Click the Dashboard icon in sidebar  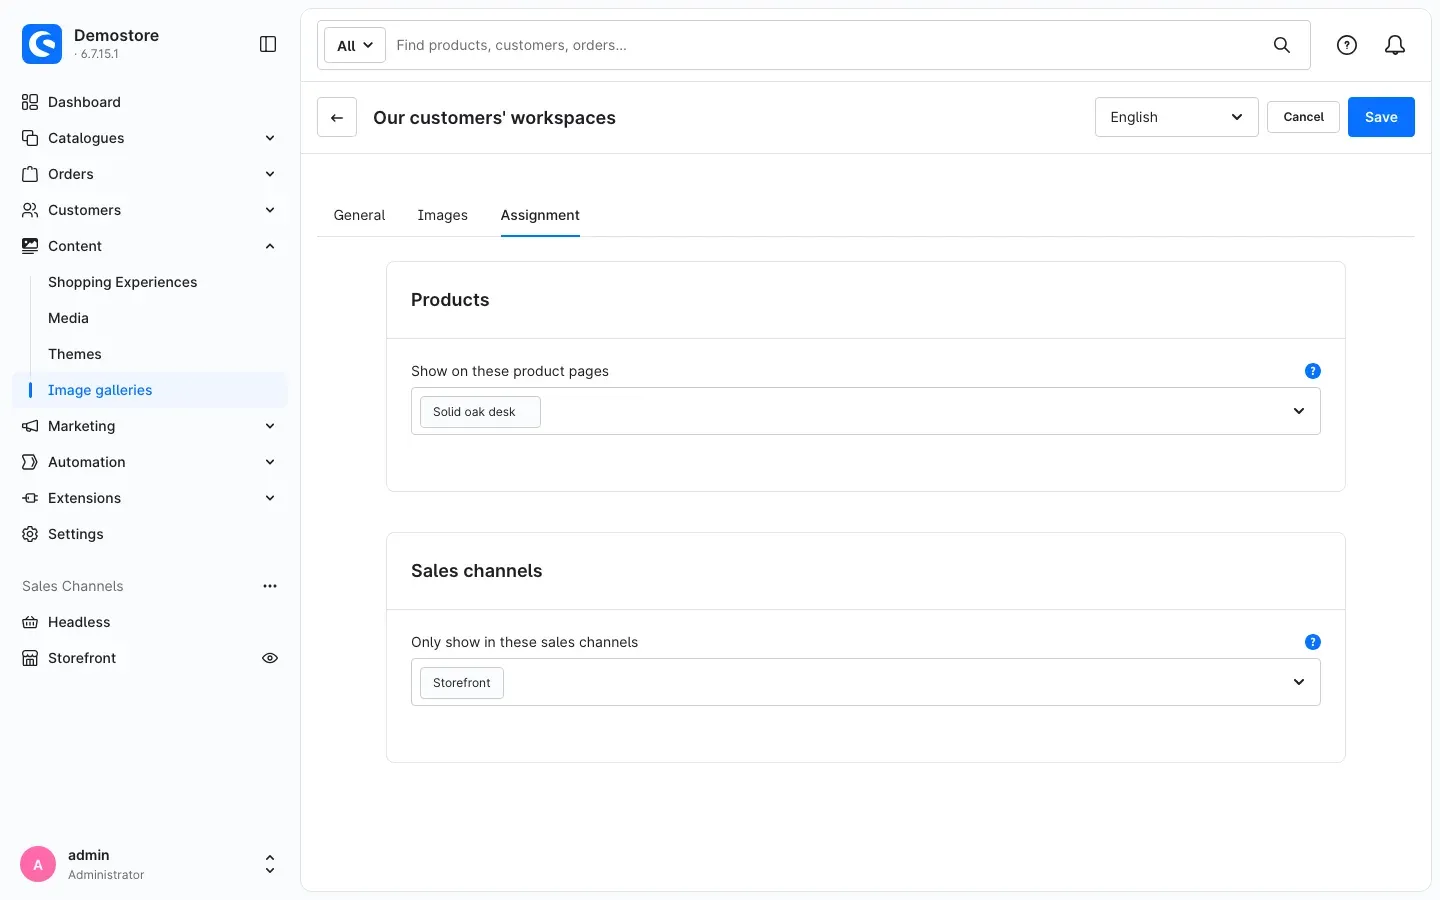click(30, 102)
